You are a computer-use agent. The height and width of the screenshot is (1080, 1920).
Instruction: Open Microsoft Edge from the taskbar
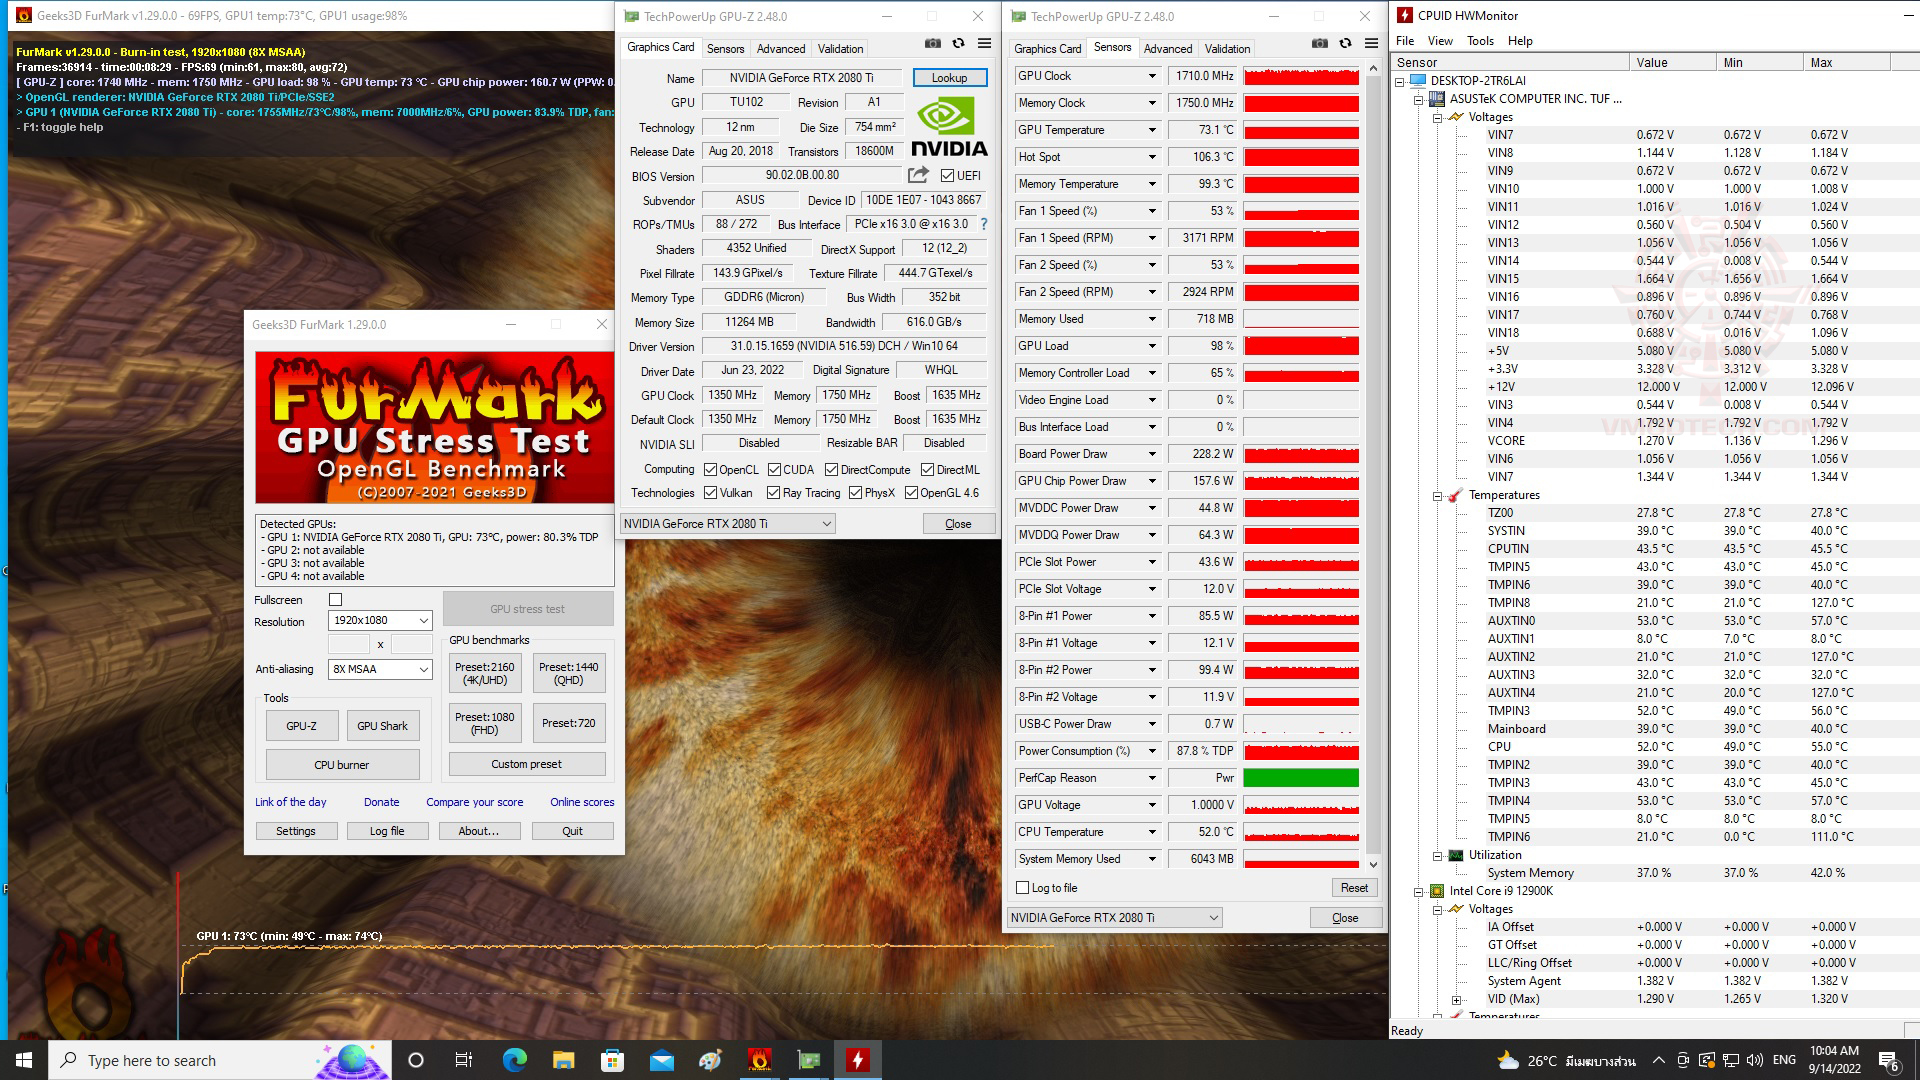coord(514,1060)
